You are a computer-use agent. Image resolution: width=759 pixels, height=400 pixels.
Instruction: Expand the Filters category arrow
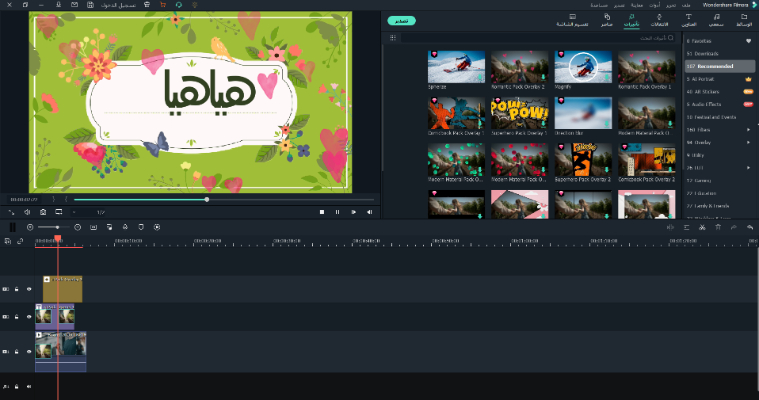click(748, 129)
